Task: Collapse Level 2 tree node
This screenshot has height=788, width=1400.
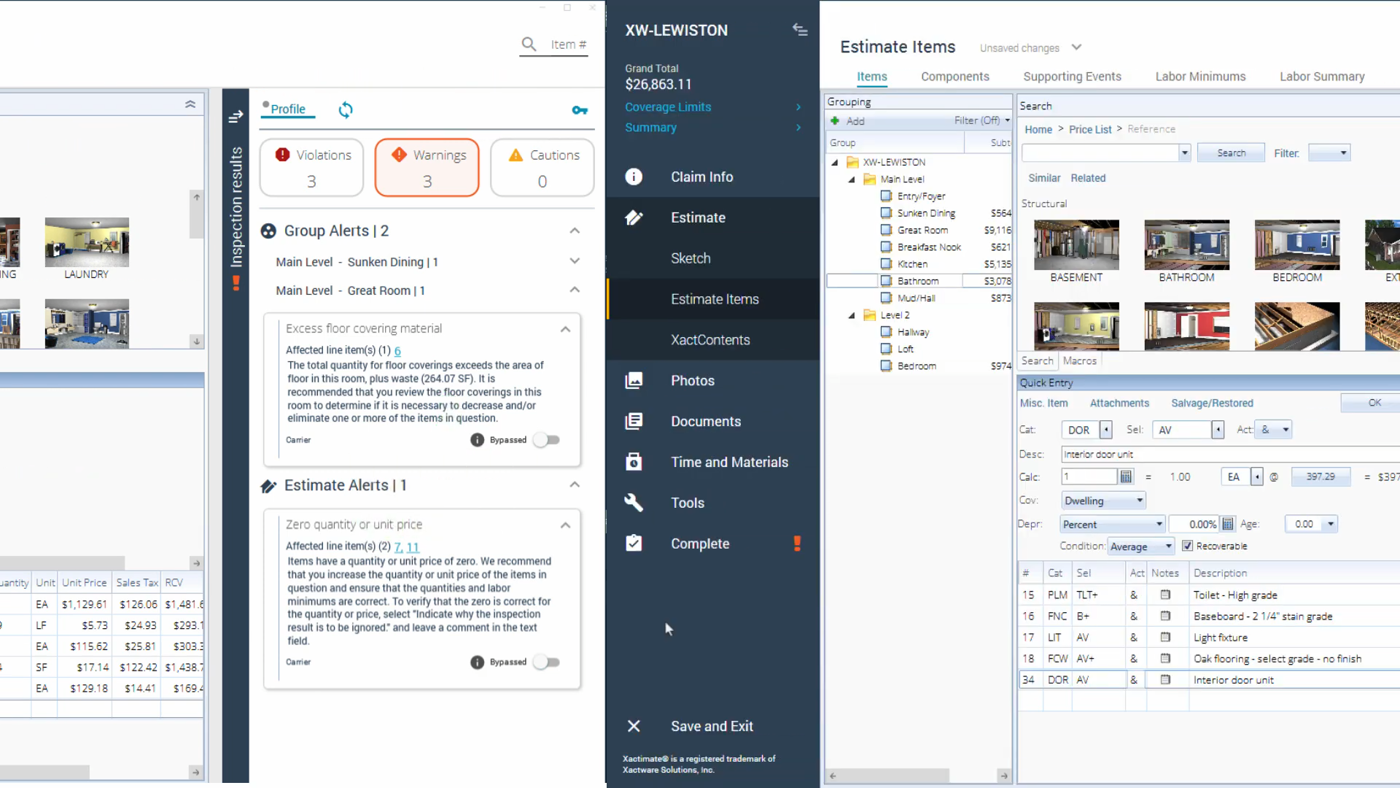Action: (852, 315)
